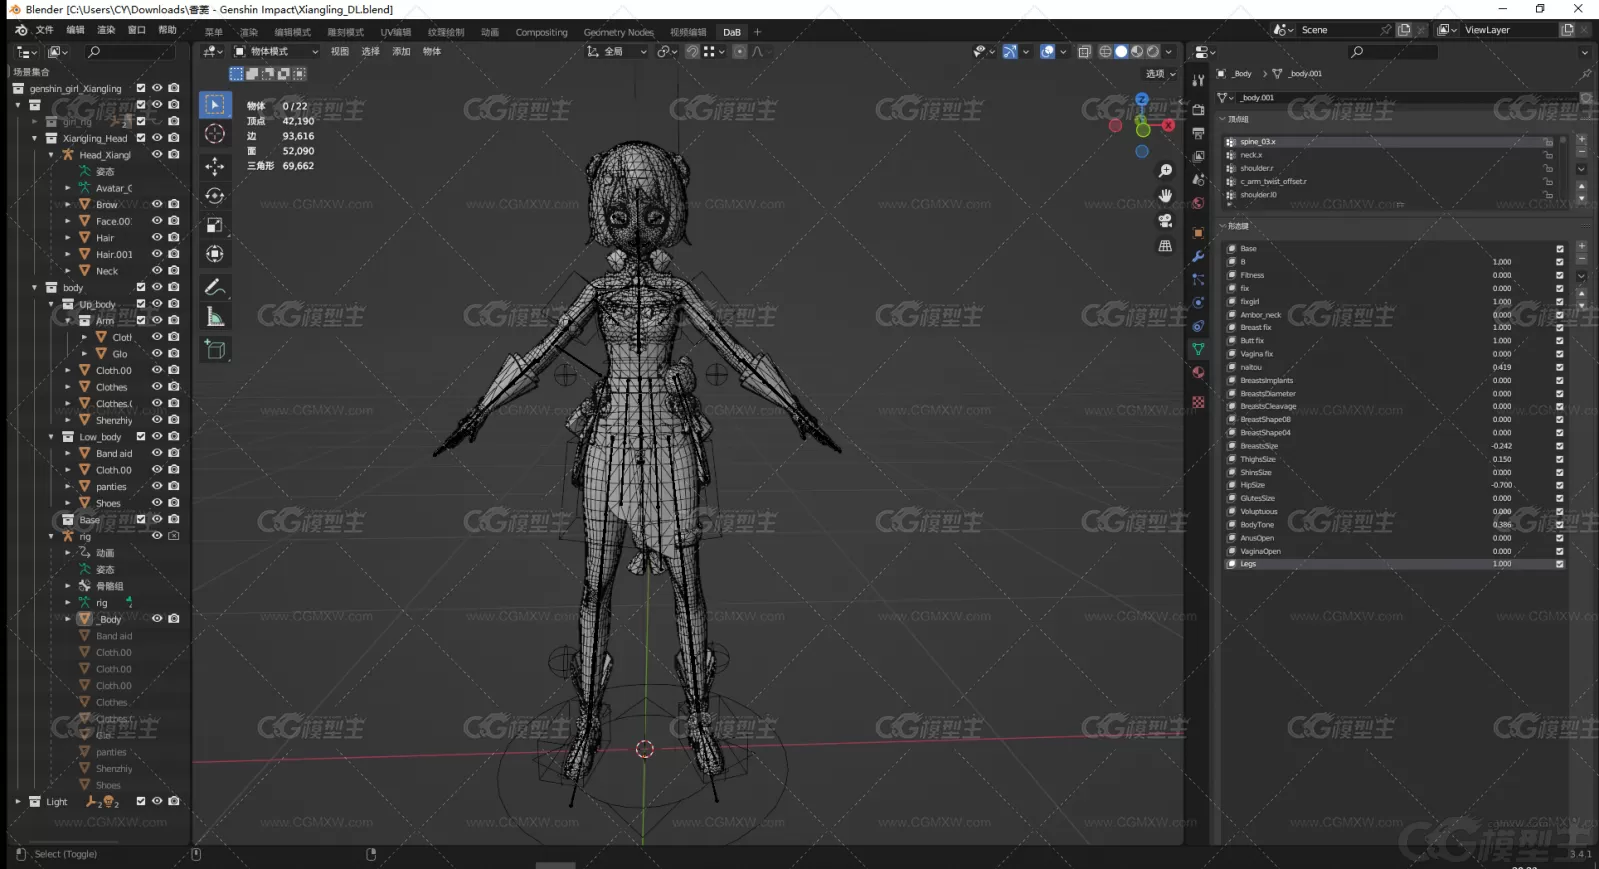1599x869 pixels.
Task: Uncheck the Legs shape key checkbox
Action: (x=1559, y=564)
